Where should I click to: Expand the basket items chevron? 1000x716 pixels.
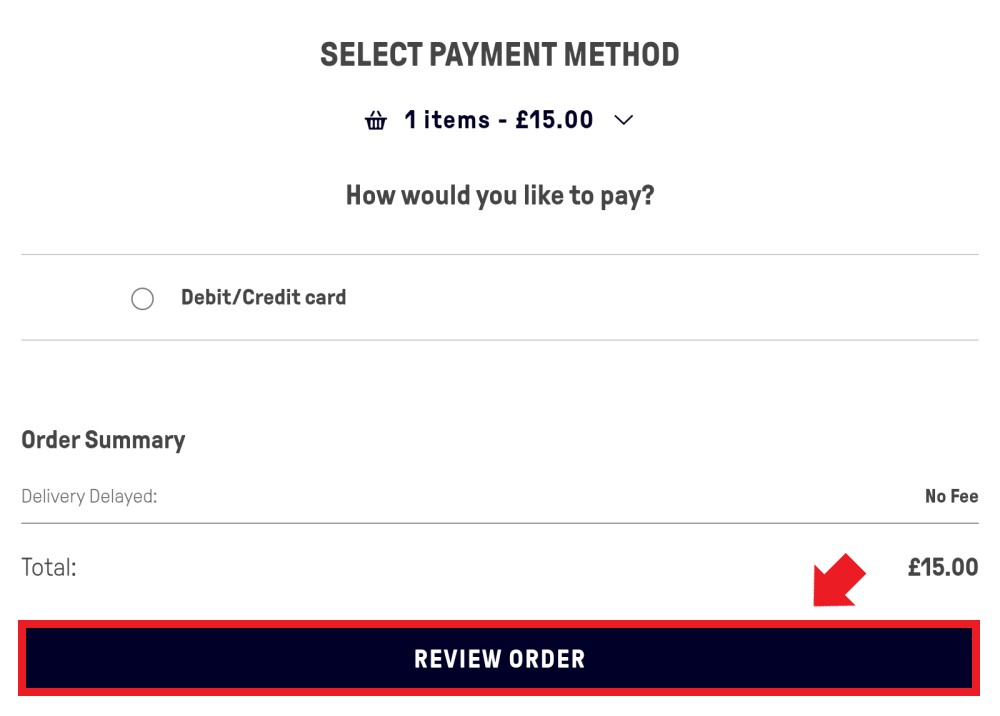(x=623, y=120)
